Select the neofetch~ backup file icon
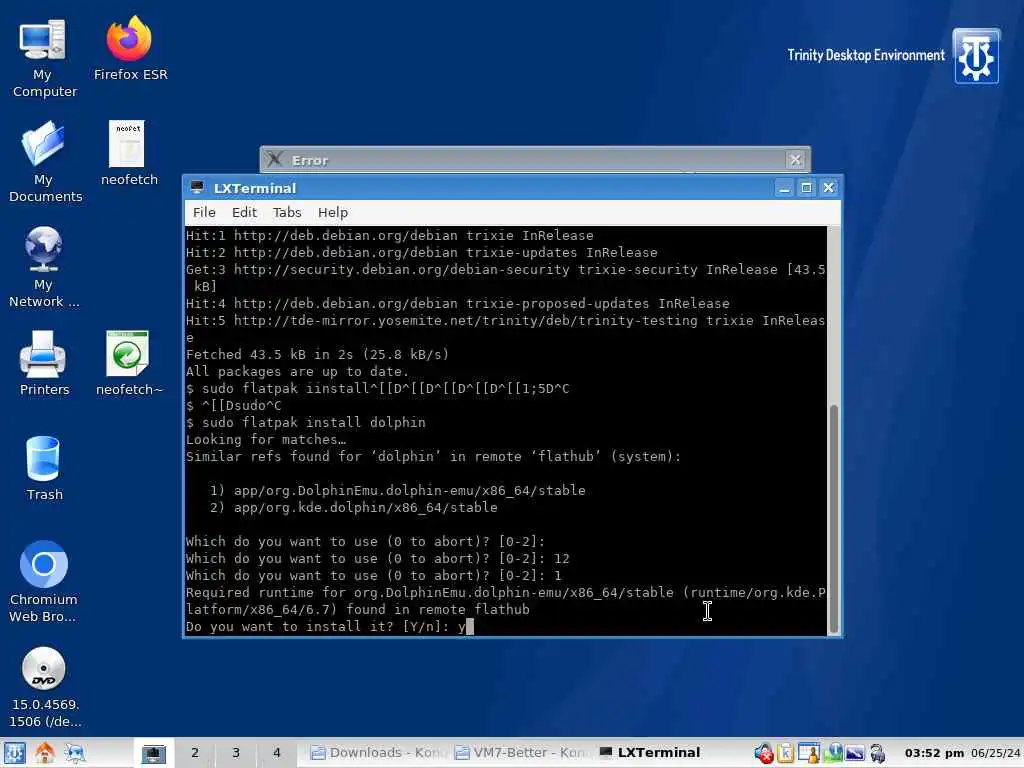 click(128, 363)
